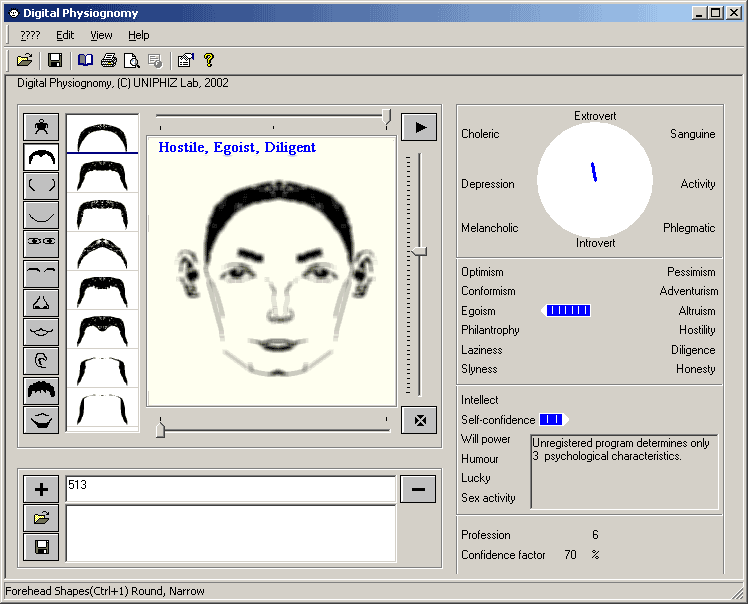Click the top horizontal slider handle
The image size is (748, 604).
pyautogui.click(x=386, y=117)
